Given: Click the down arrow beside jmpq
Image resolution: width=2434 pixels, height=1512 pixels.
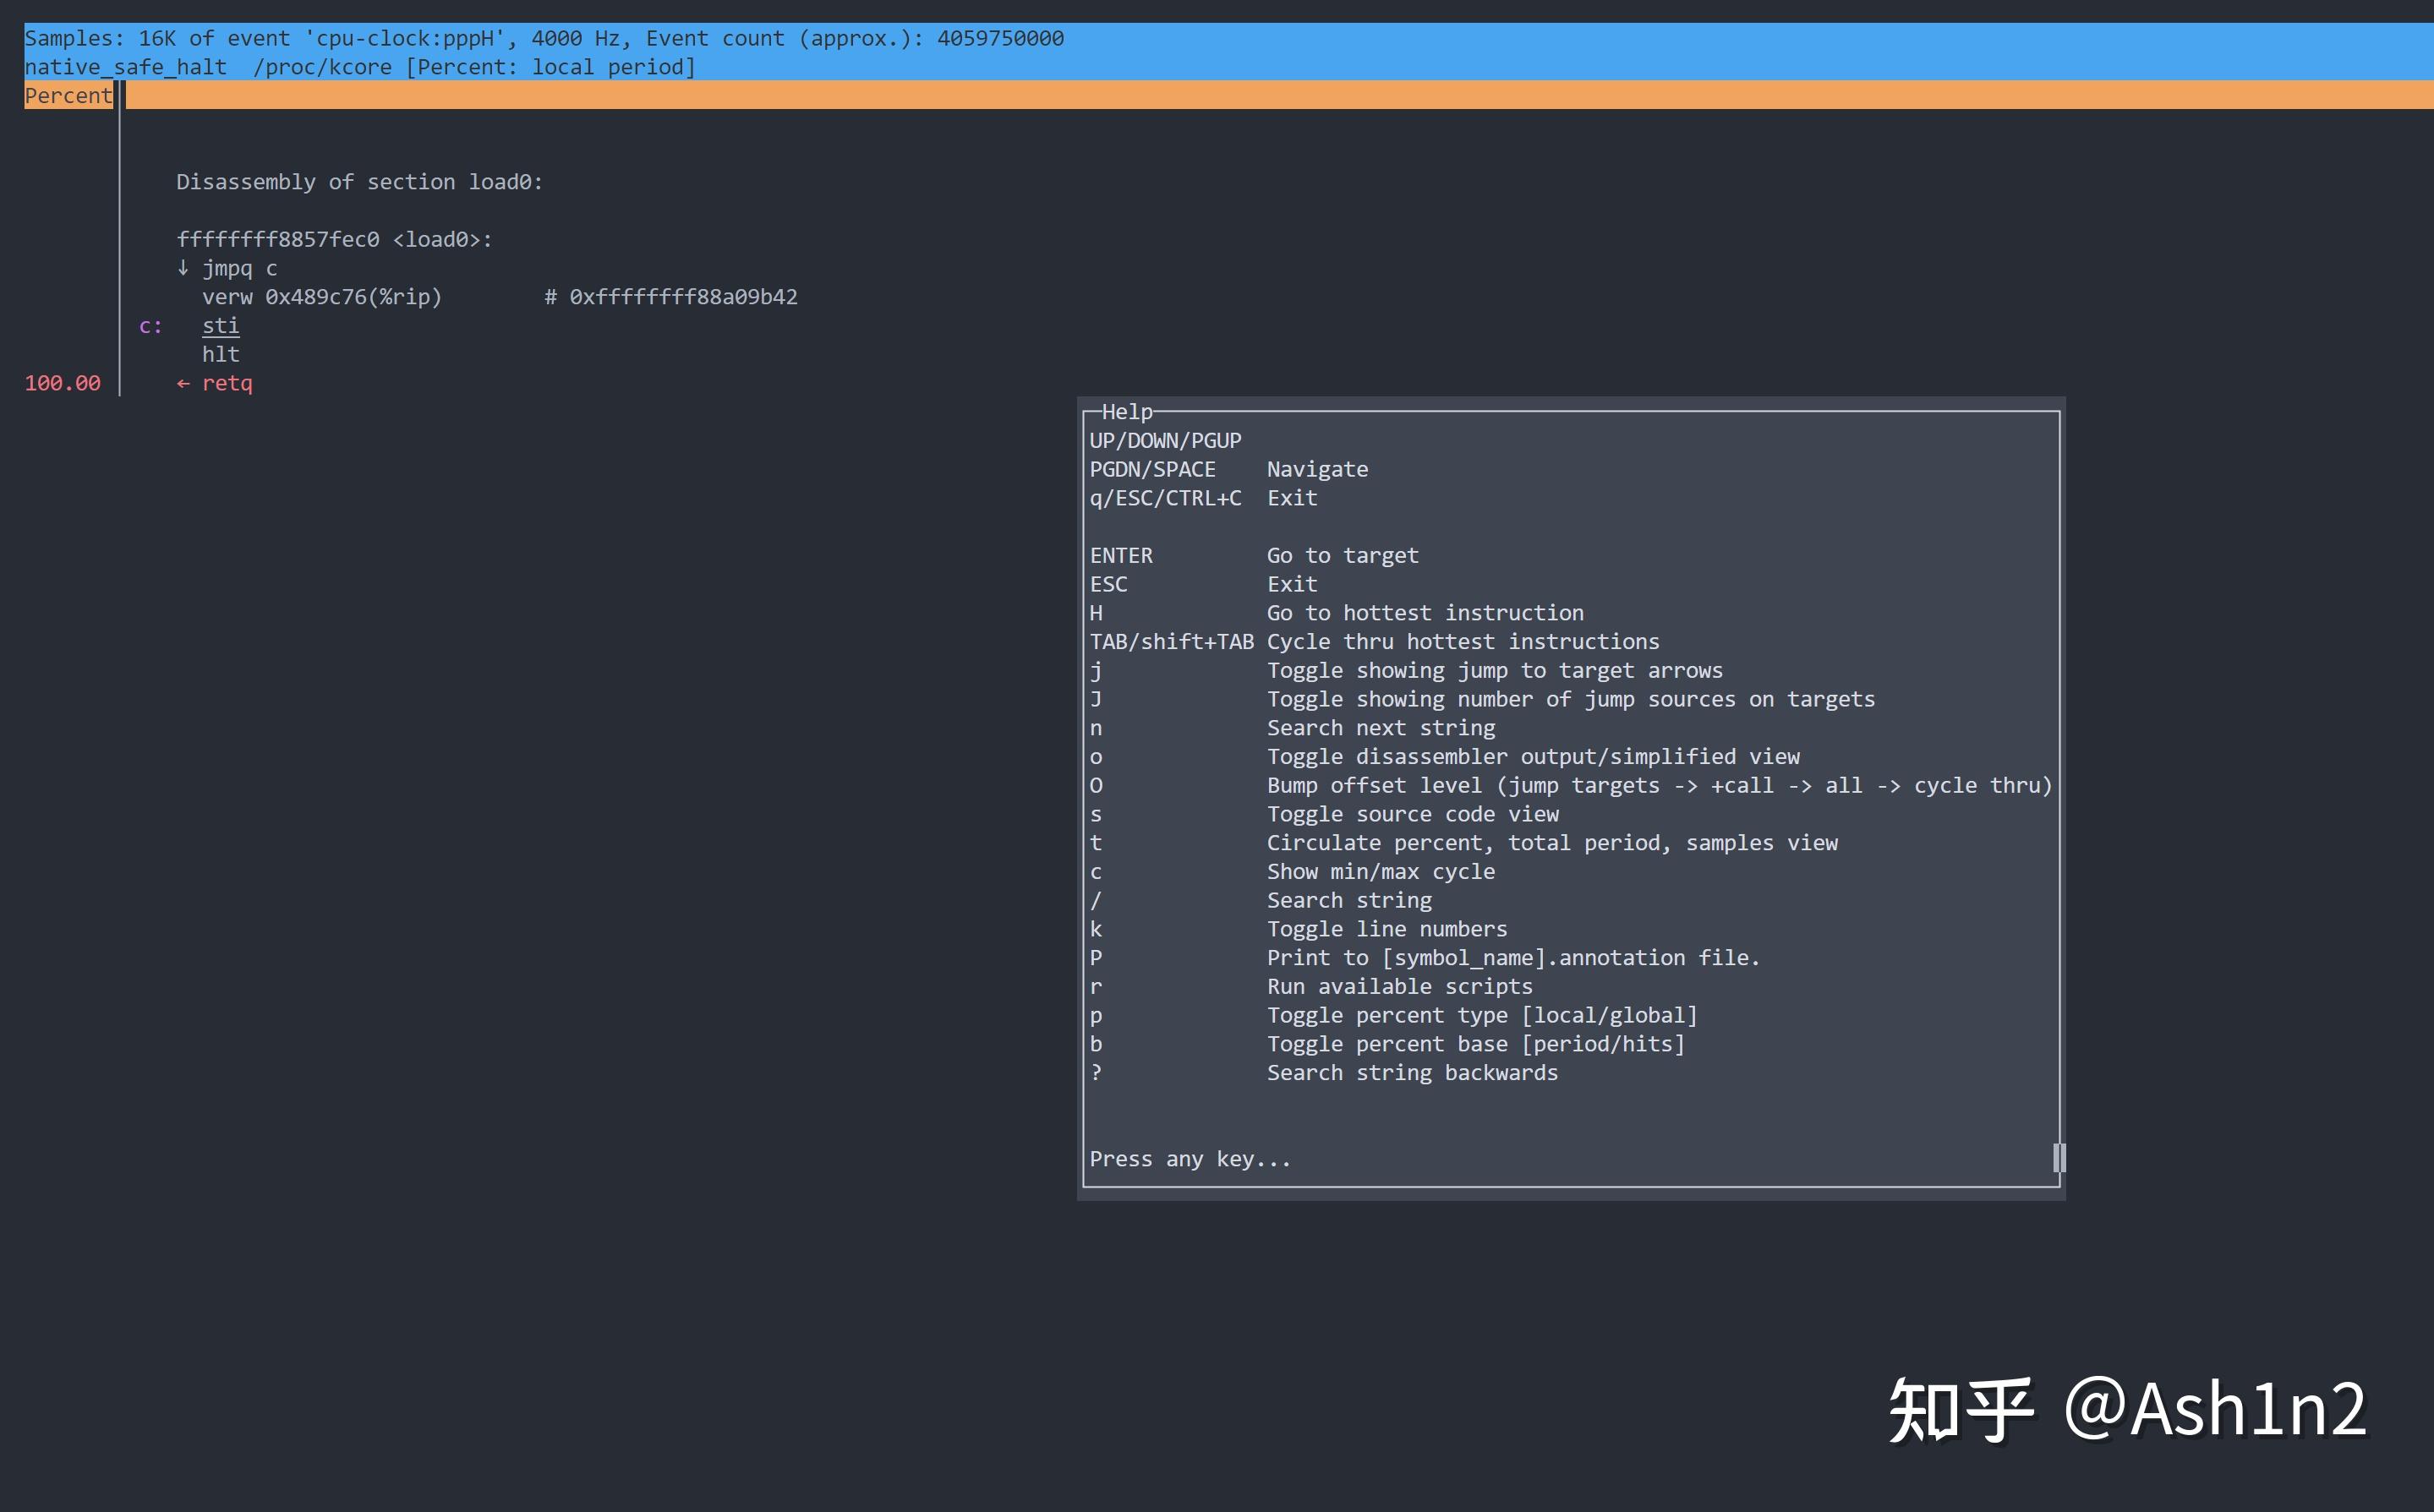Looking at the screenshot, I should point(183,268).
